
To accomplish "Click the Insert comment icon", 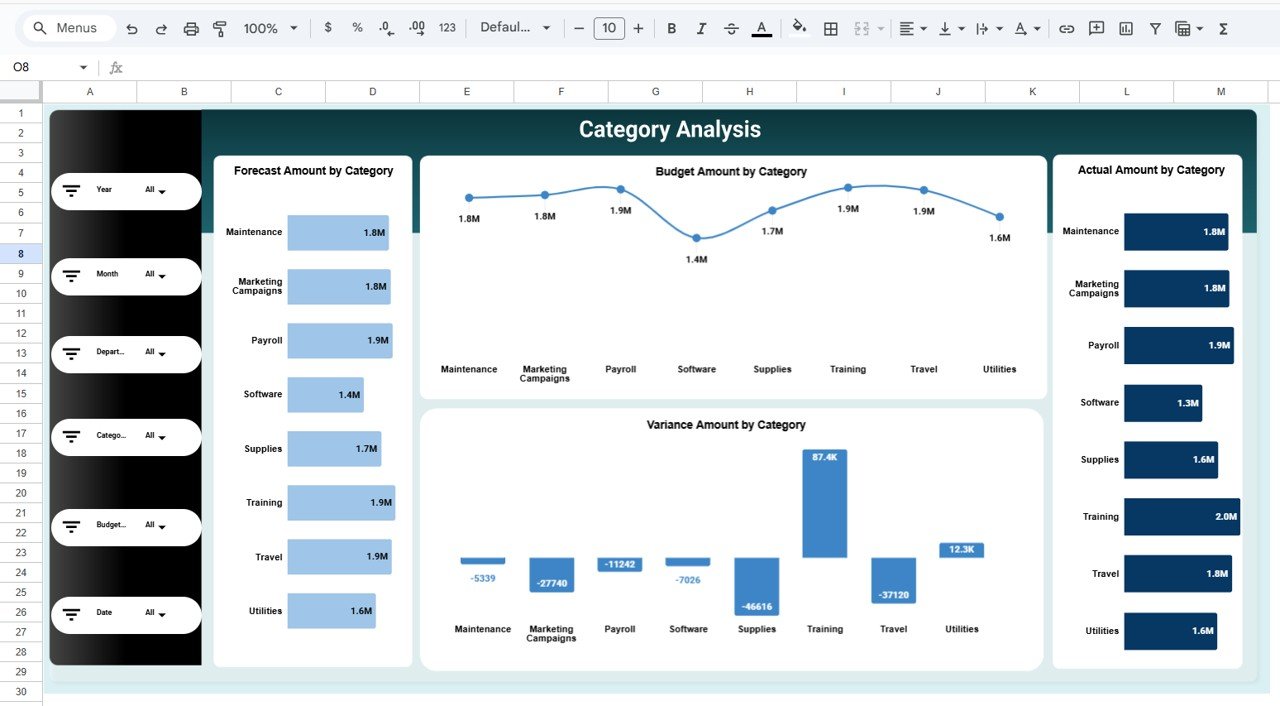I will click(1096, 28).
